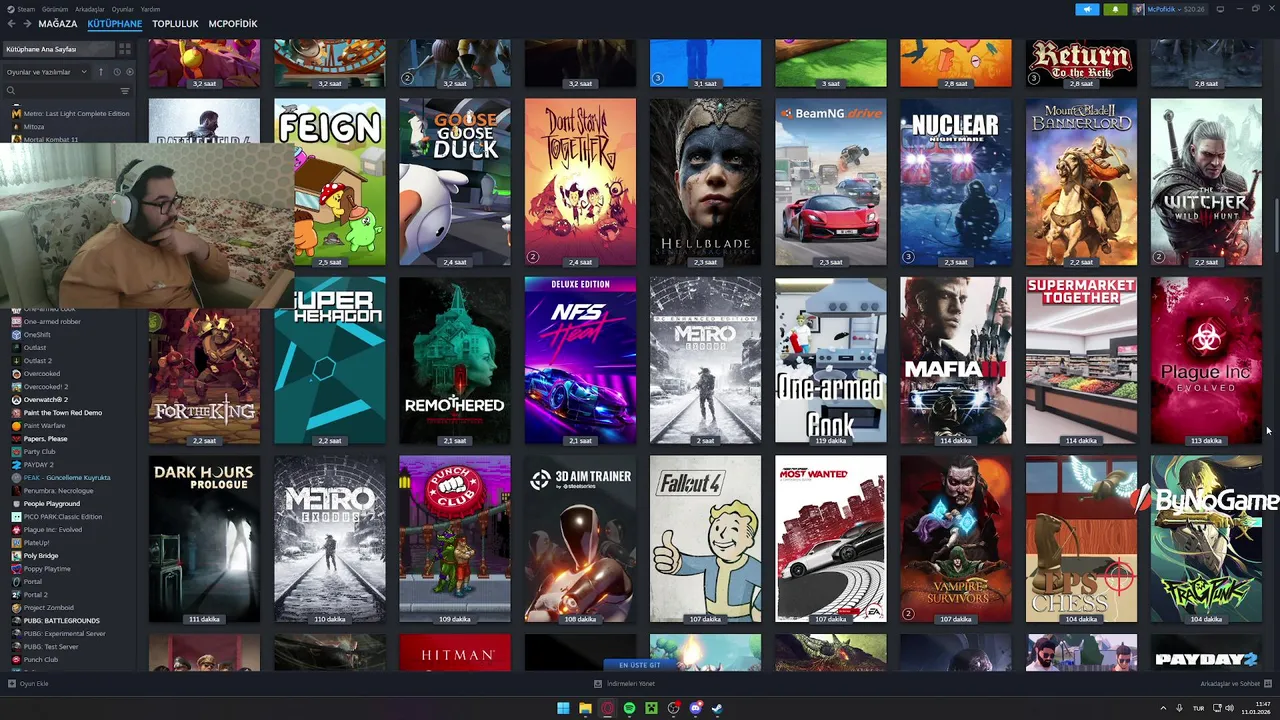This screenshot has width=1280, height=720.
Task: Select Overcooked! 2 in sidebar
Action: (x=46, y=387)
